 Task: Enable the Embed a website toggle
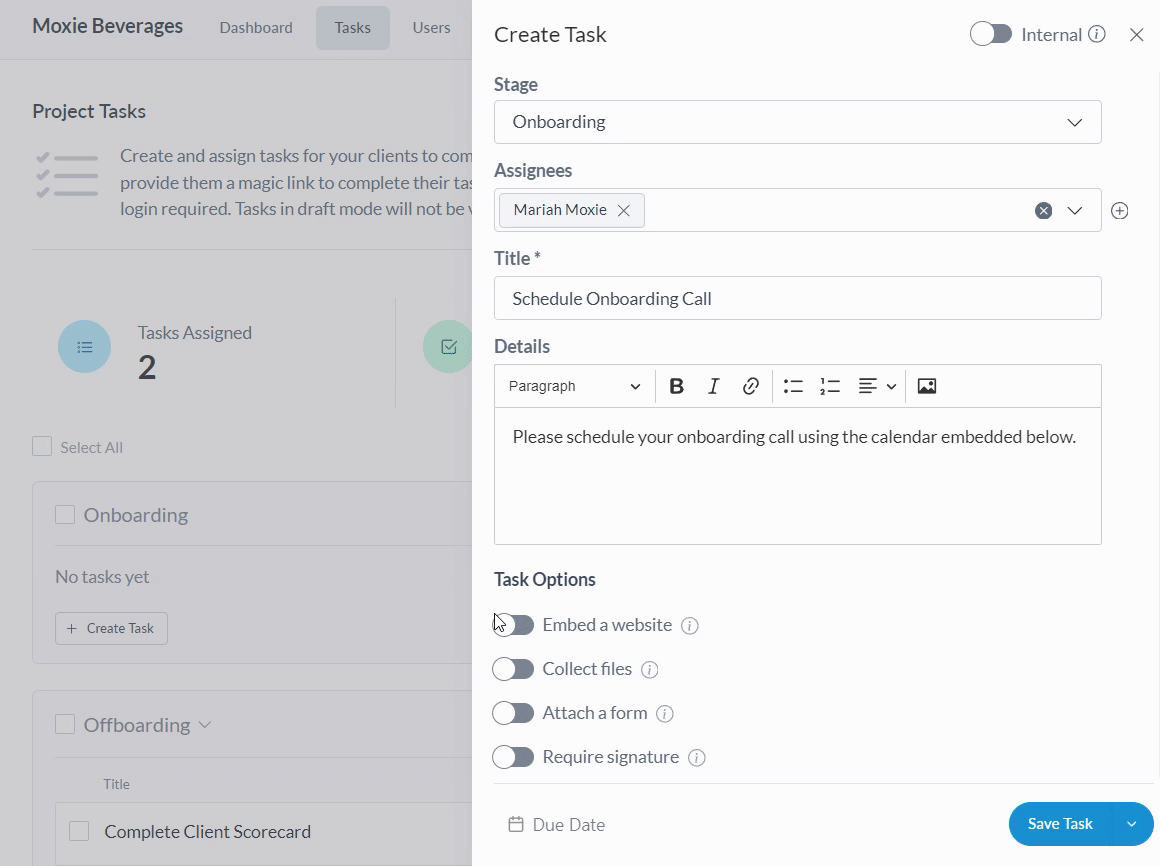pos(514,625)
